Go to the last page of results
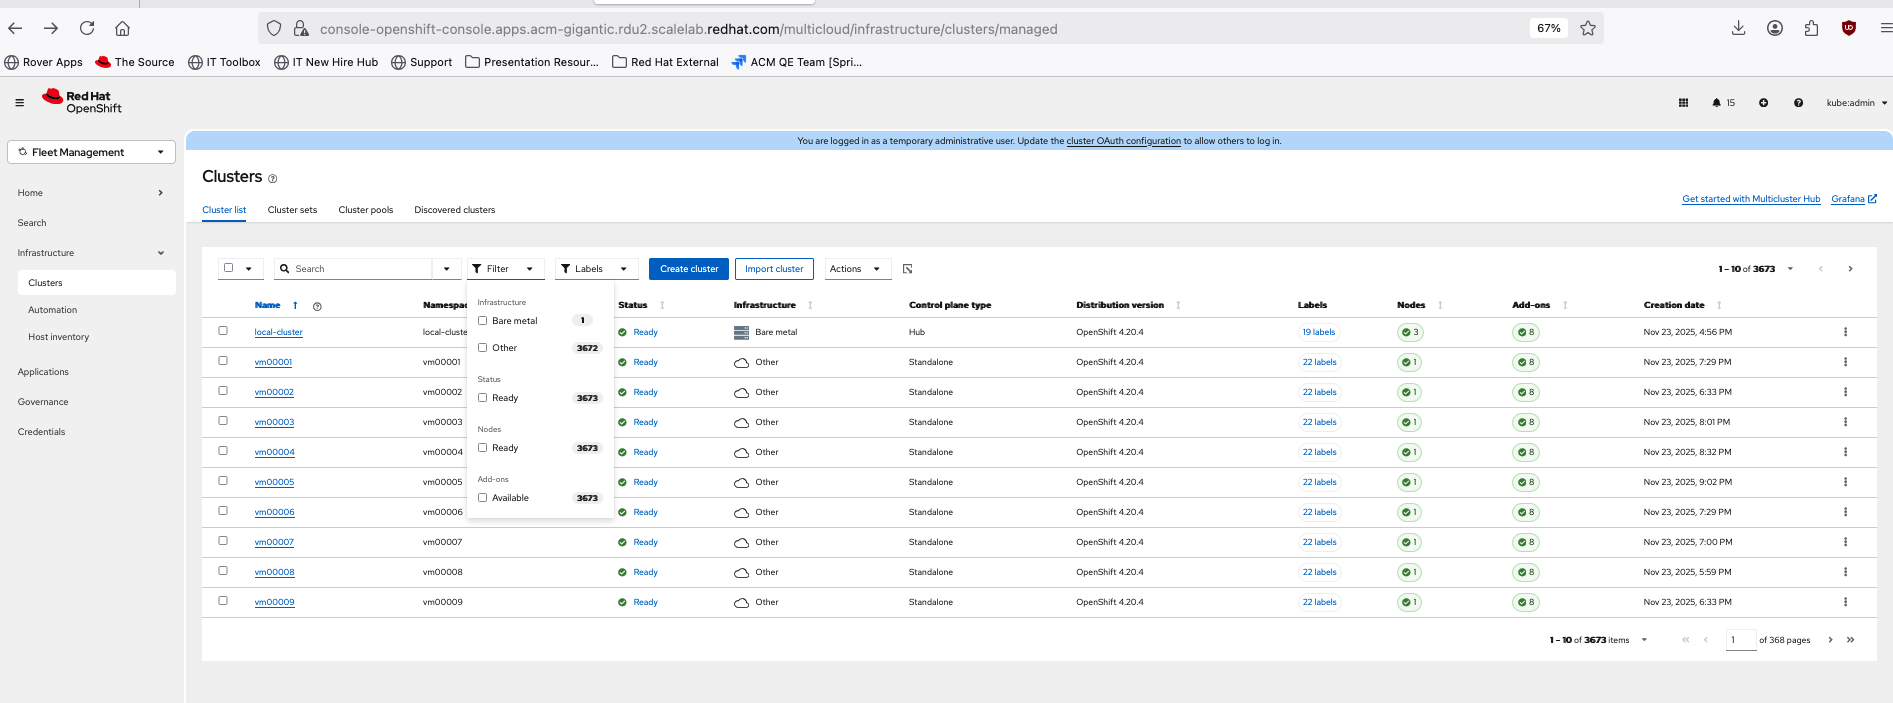The width and height of the screenshot is (1893, 703). click(1850, 640)
